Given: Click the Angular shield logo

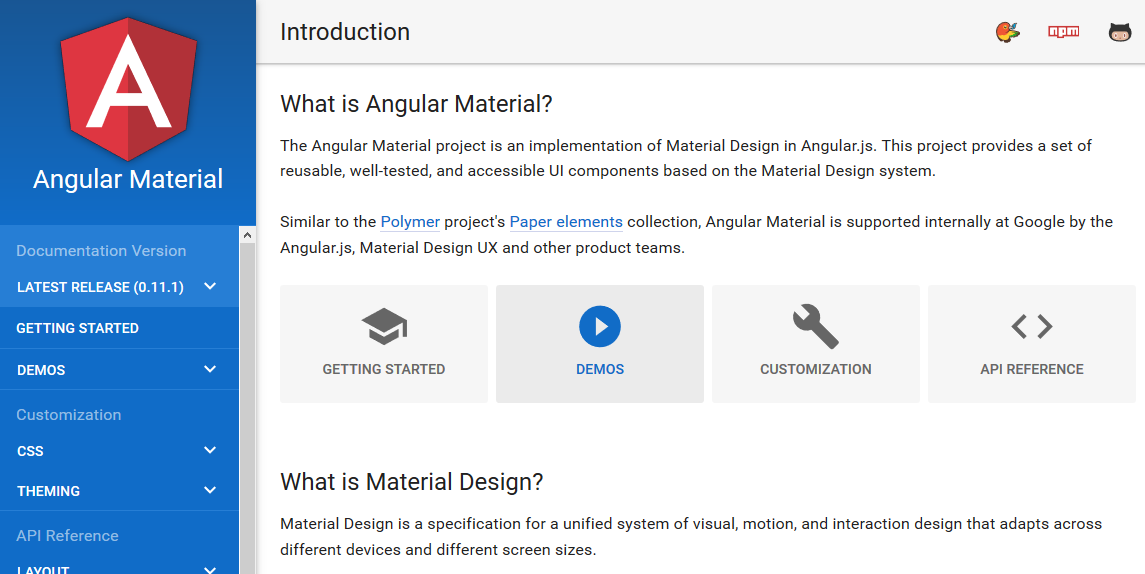Looking at the screenshot, I should point(129,88).
